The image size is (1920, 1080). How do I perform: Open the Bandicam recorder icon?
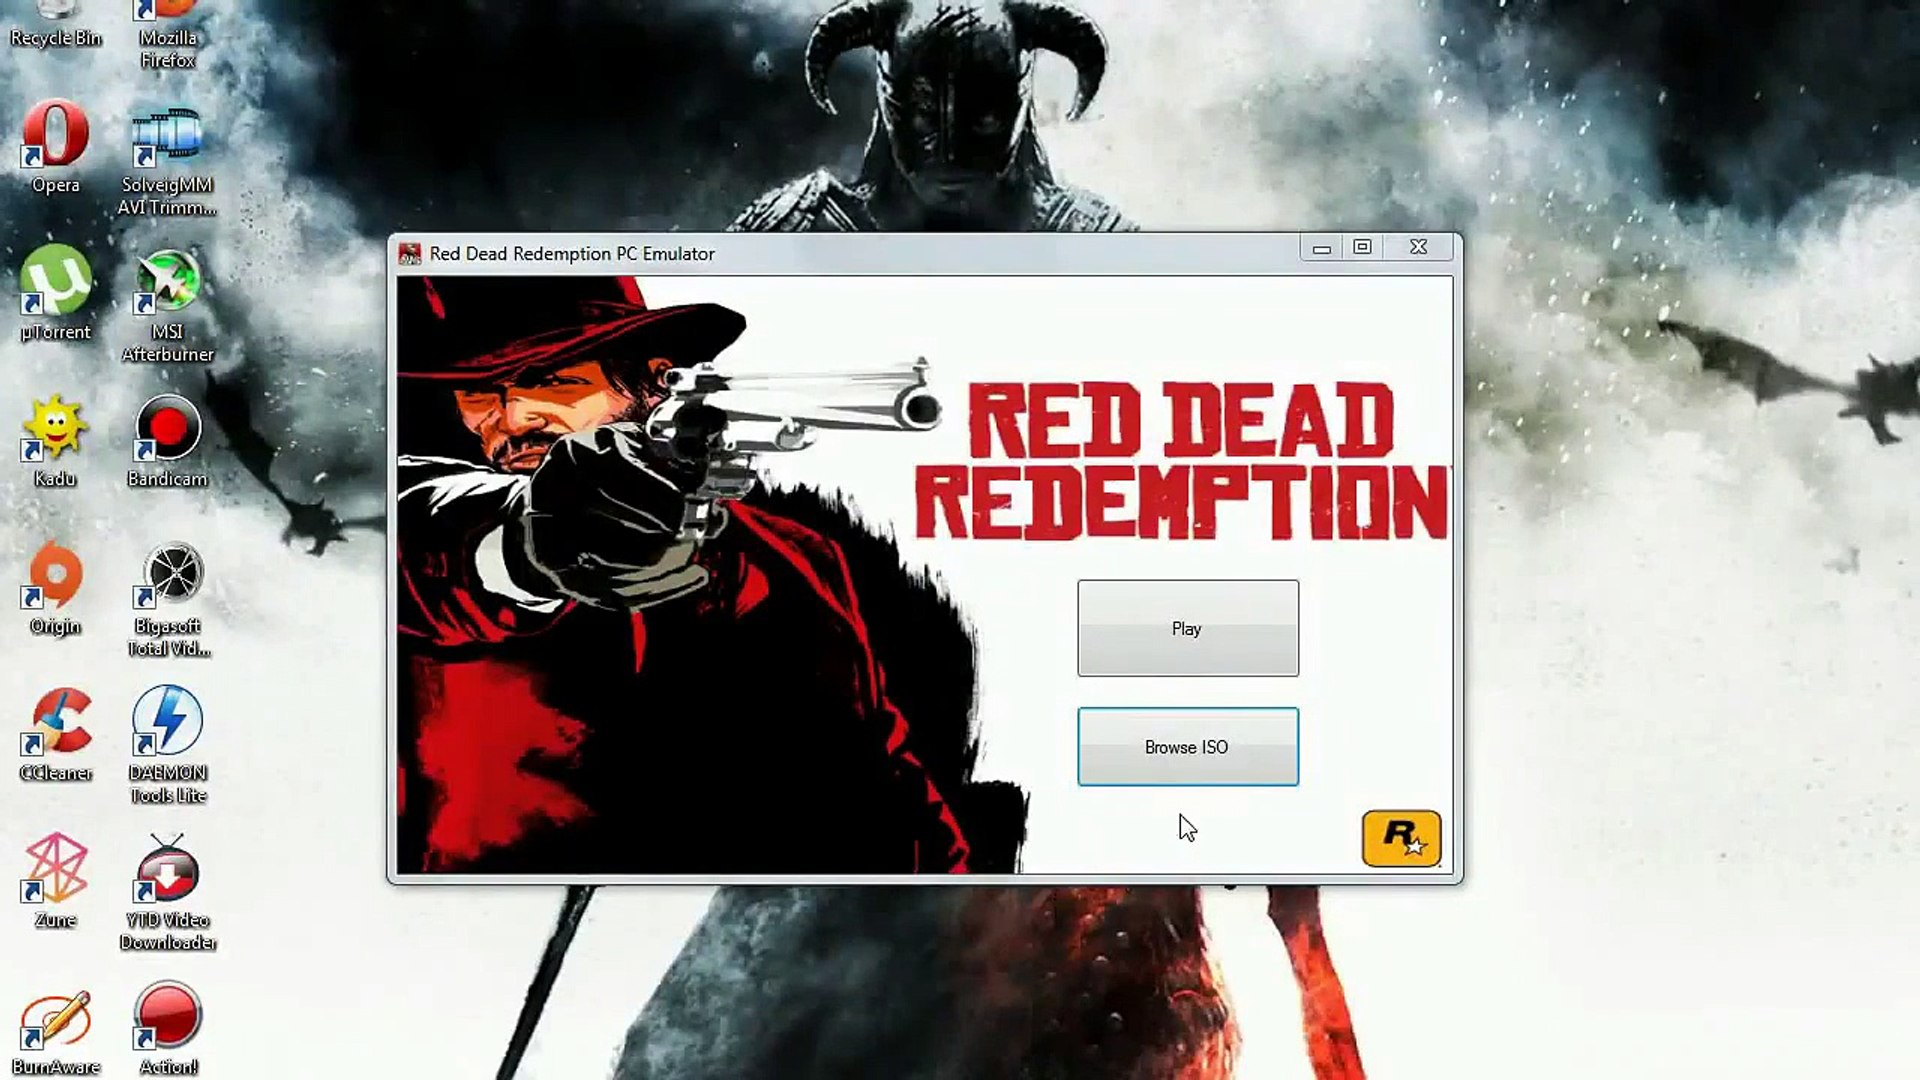click(168, 430)
